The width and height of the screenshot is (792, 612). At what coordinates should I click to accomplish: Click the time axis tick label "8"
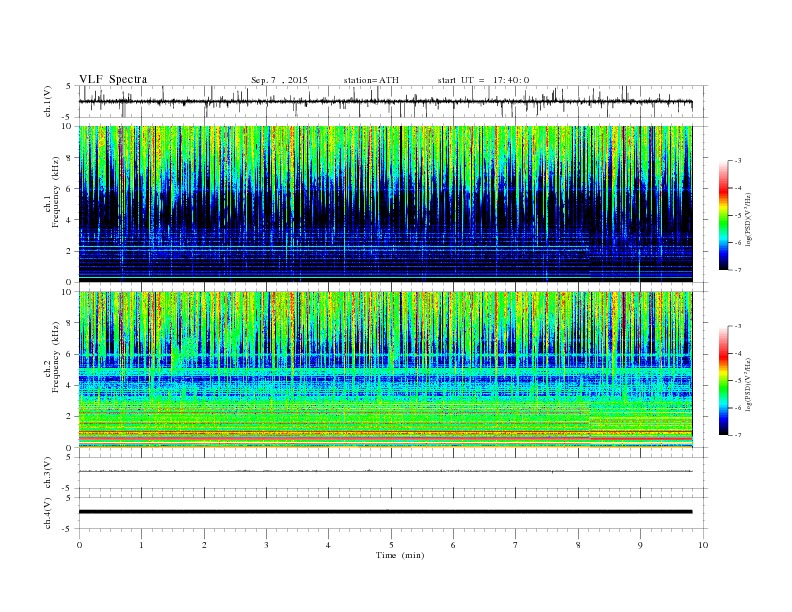tap(578, 545)
